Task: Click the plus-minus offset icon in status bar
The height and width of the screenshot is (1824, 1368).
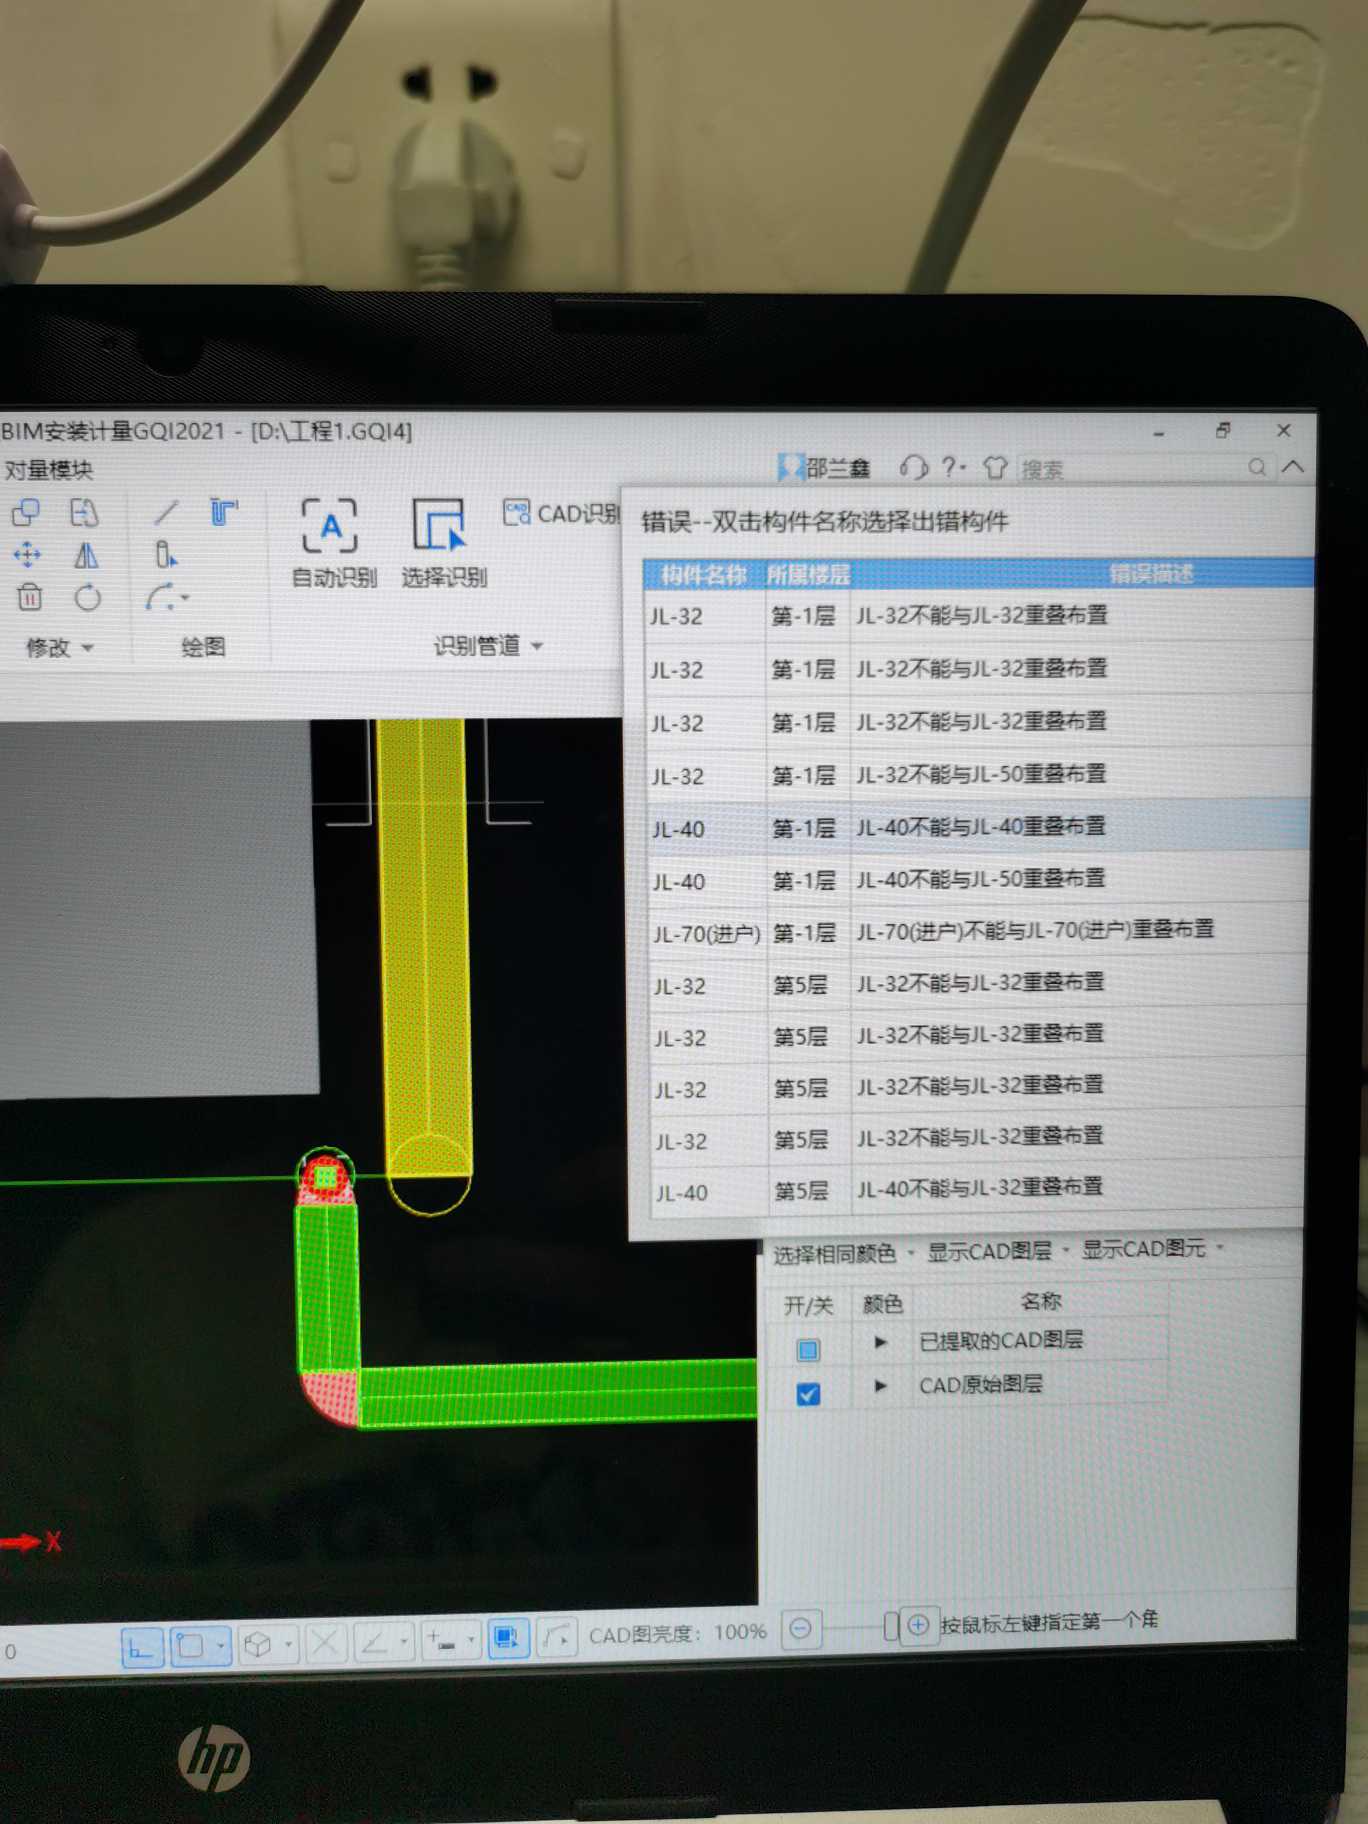Action: (441, 1640)
